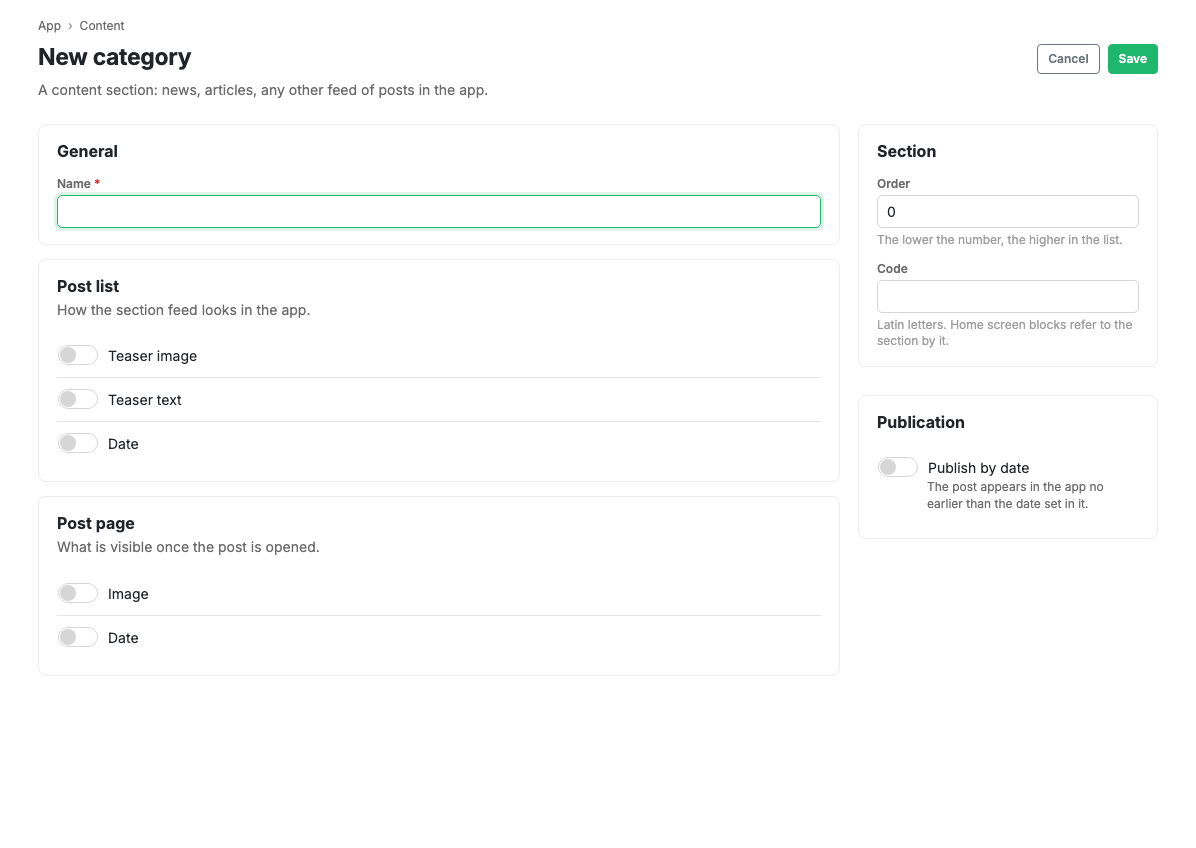Screen dimensions: 1196x848
Task: Click "How the section feed looks in the app."
Action: [184, 310]
